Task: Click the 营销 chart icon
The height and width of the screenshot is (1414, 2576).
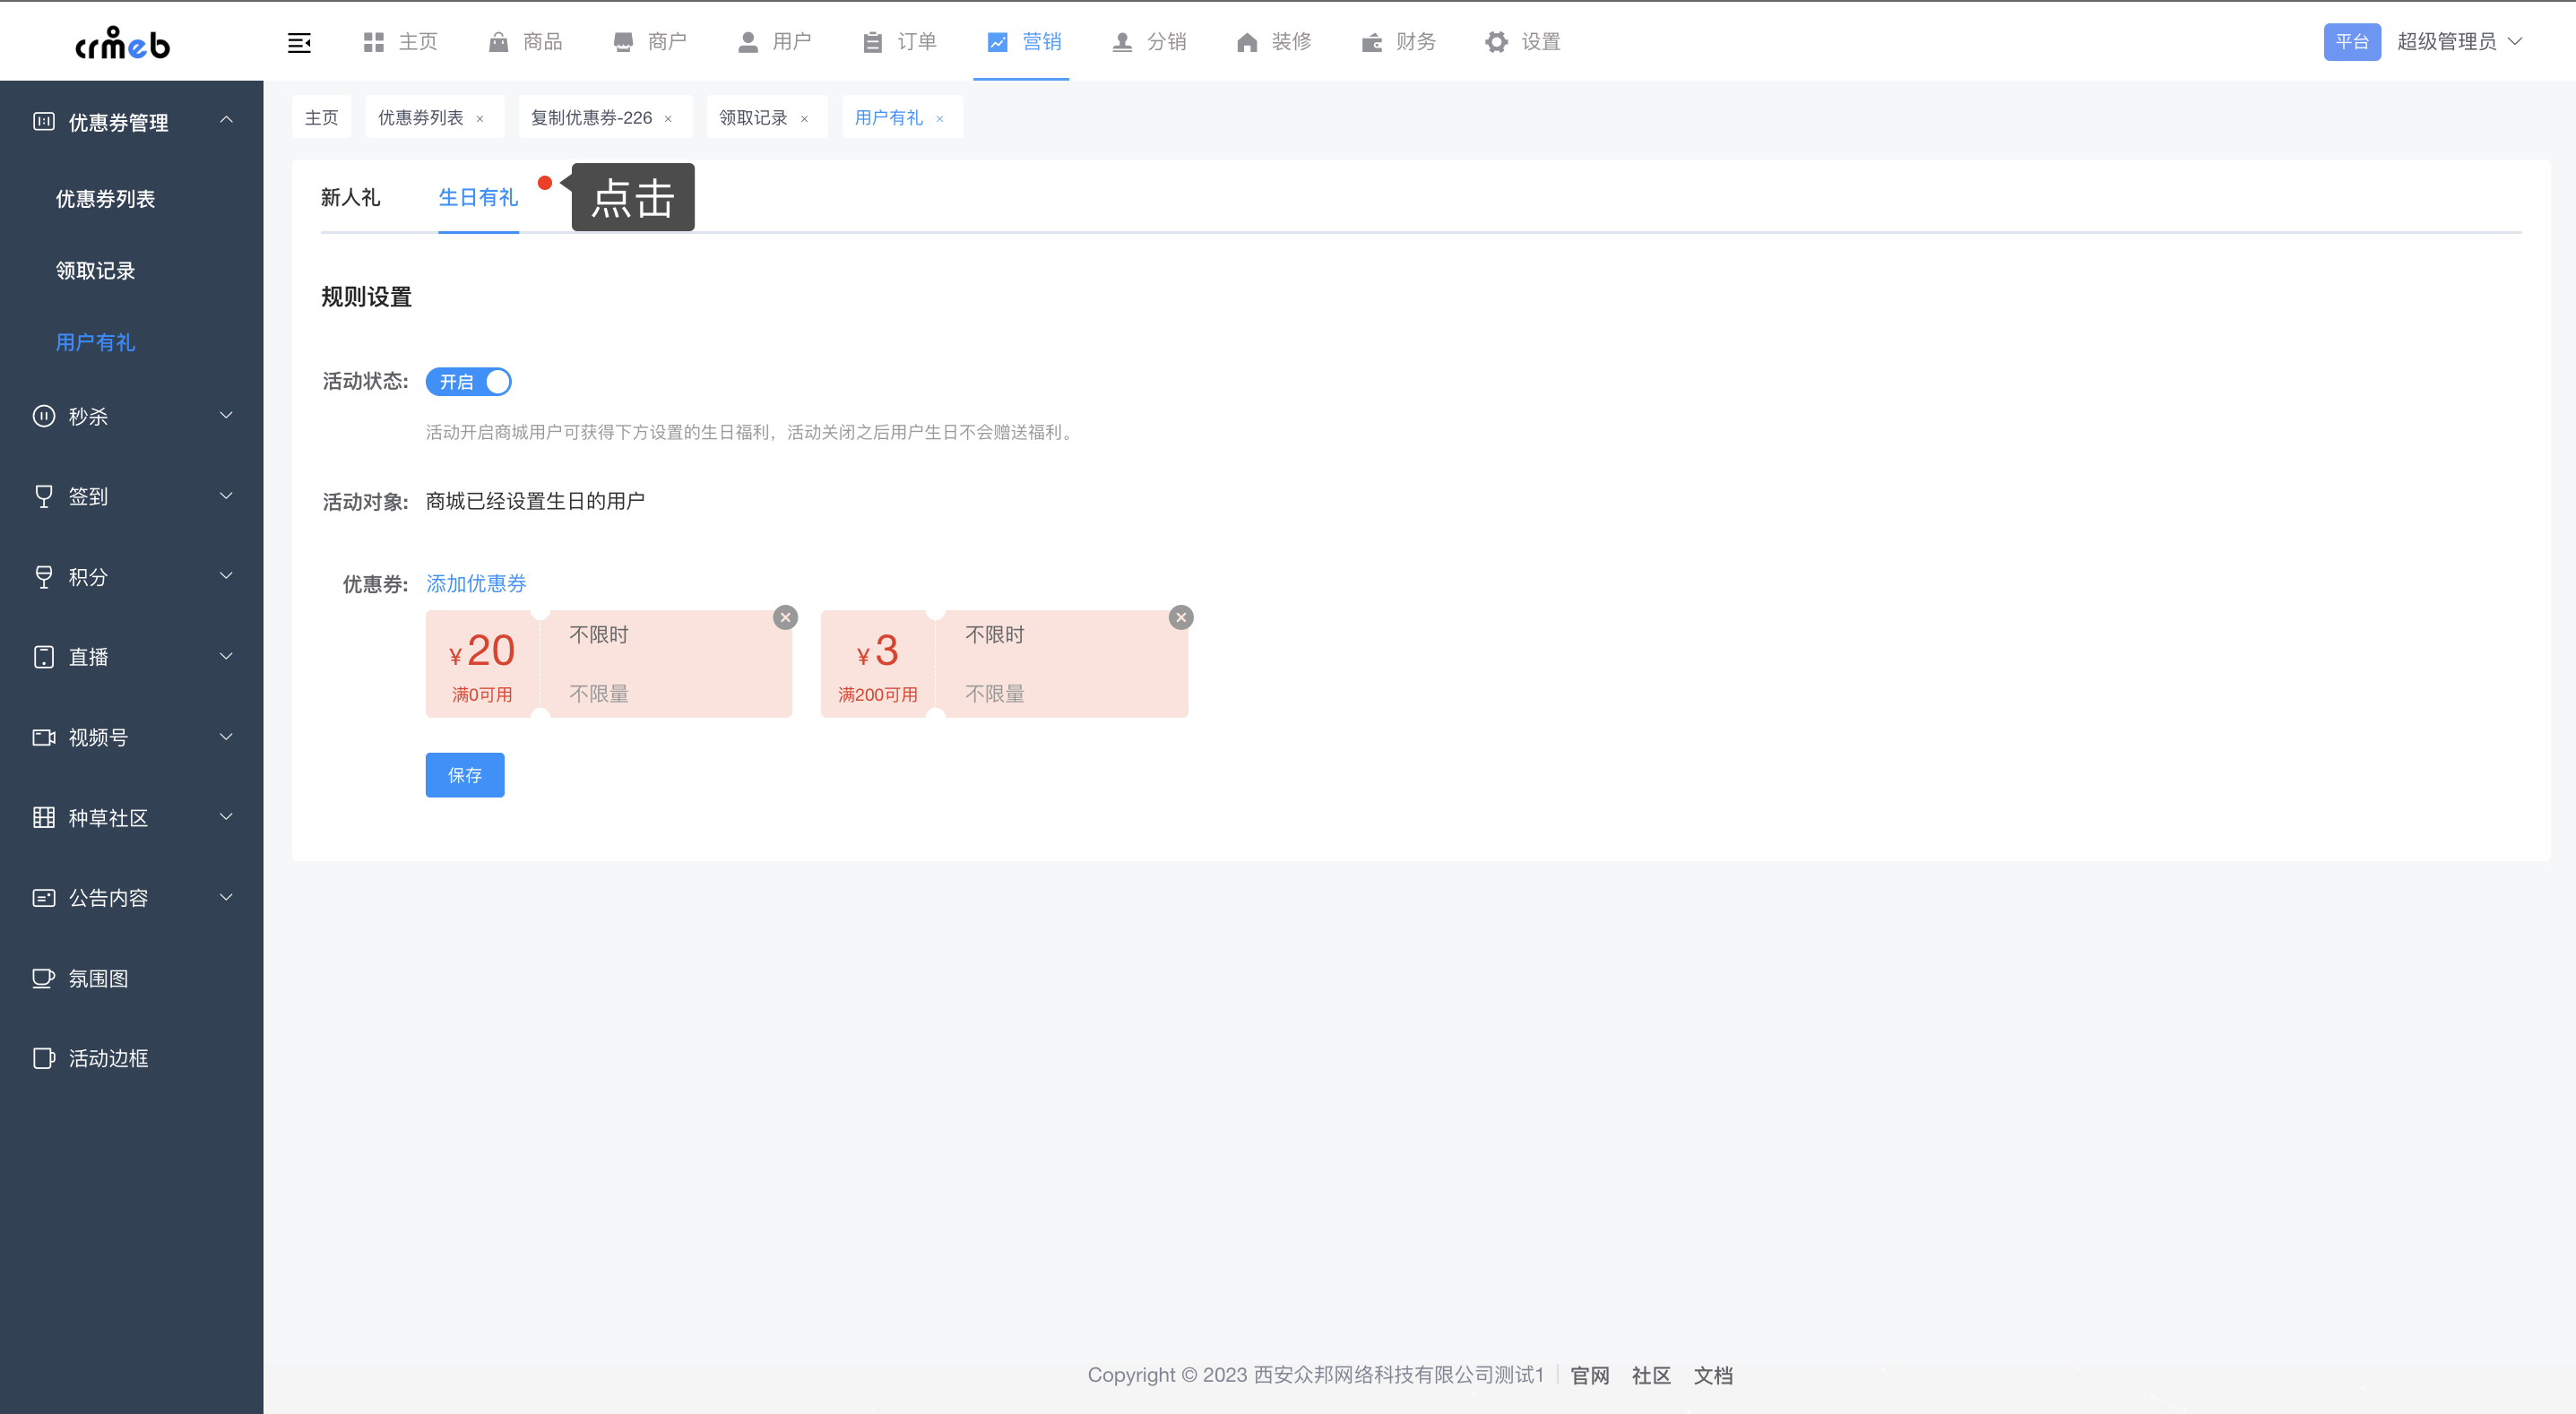Action: point(997,42)
